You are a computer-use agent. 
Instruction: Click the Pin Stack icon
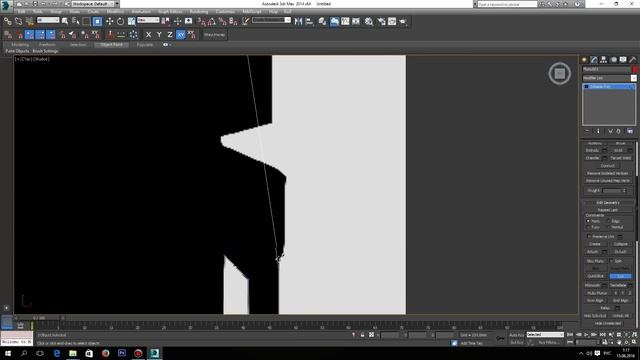pos(587,131)
